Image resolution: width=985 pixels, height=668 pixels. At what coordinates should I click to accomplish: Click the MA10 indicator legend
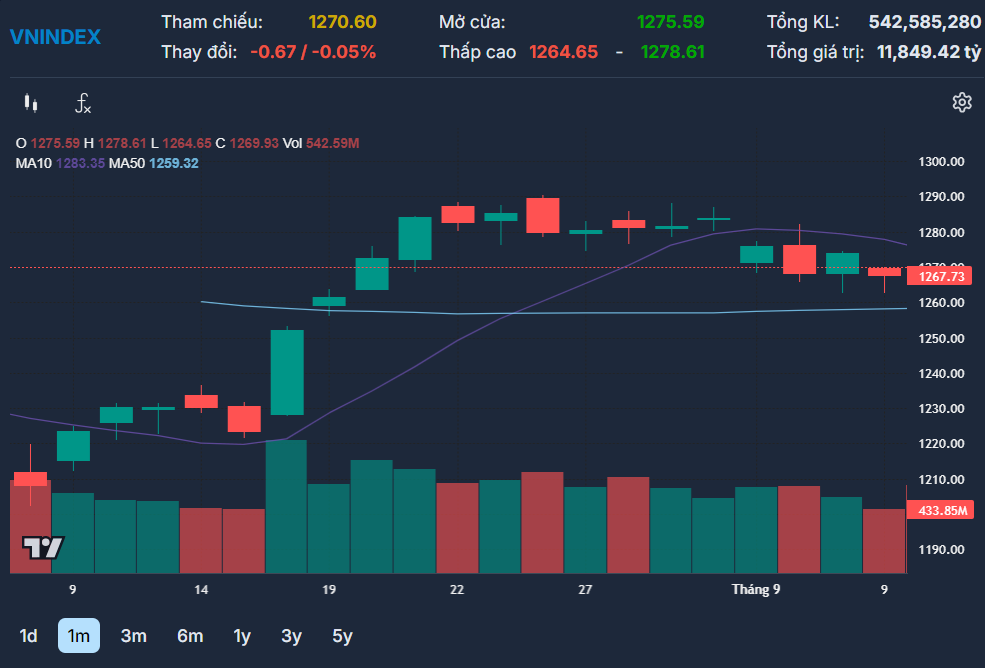click(x=60, y=163)
